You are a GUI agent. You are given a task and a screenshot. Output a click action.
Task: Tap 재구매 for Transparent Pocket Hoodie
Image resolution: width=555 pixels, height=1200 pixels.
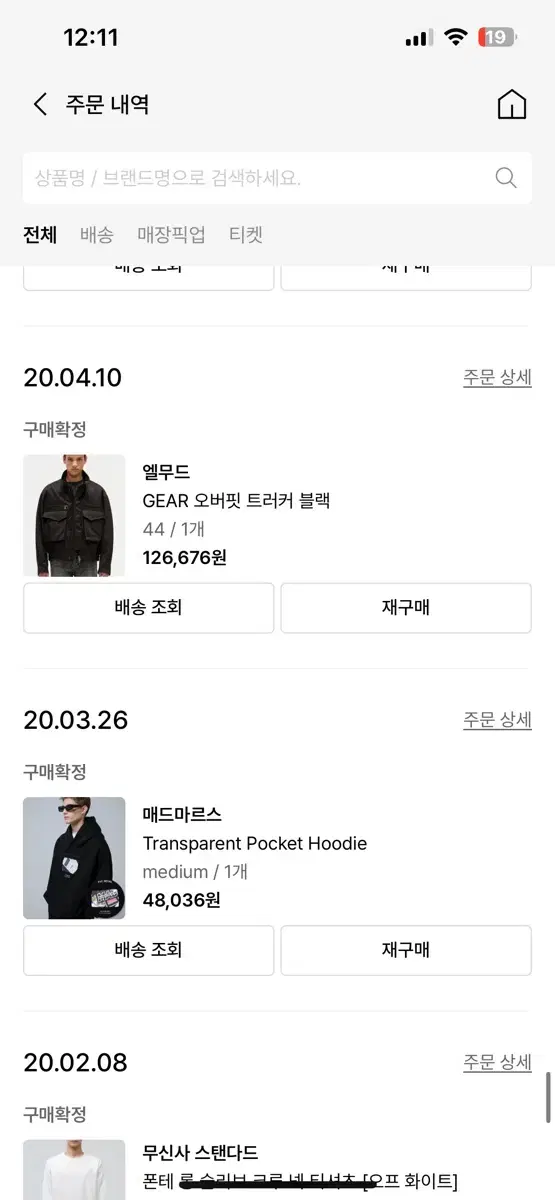(406, 950)
